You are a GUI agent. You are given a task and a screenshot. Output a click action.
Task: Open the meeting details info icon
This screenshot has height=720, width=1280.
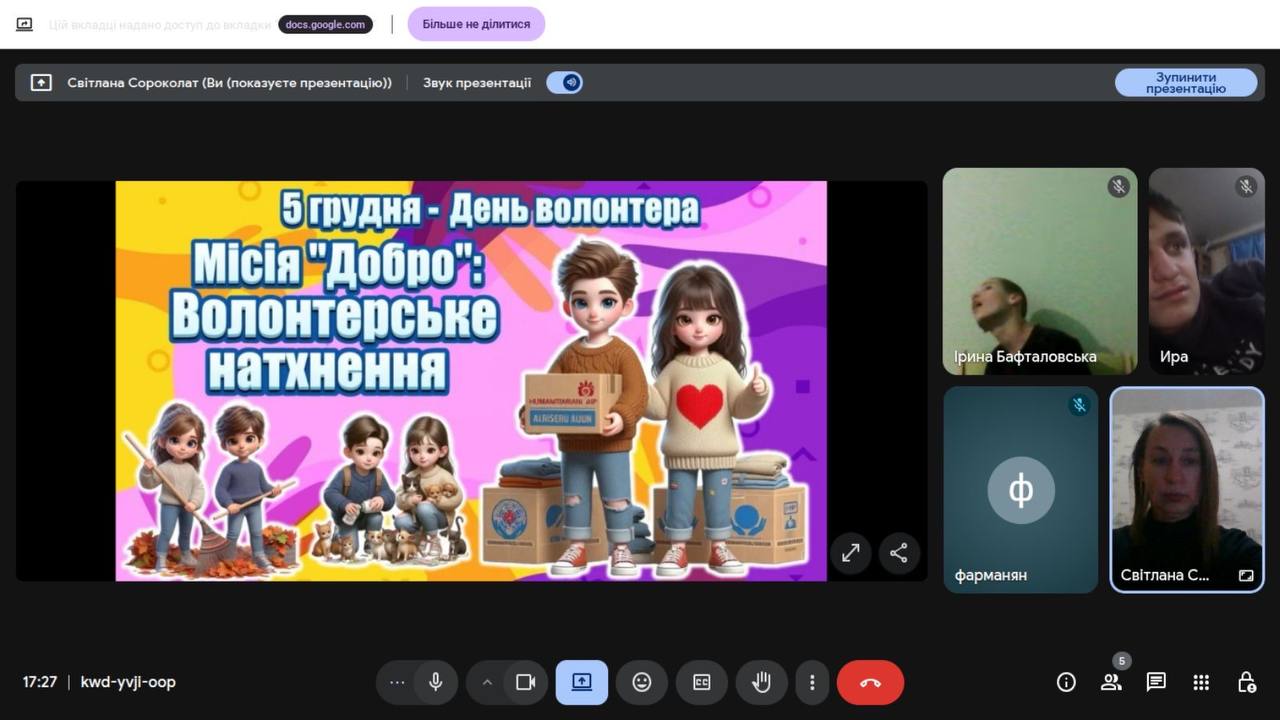point(1066,683)
